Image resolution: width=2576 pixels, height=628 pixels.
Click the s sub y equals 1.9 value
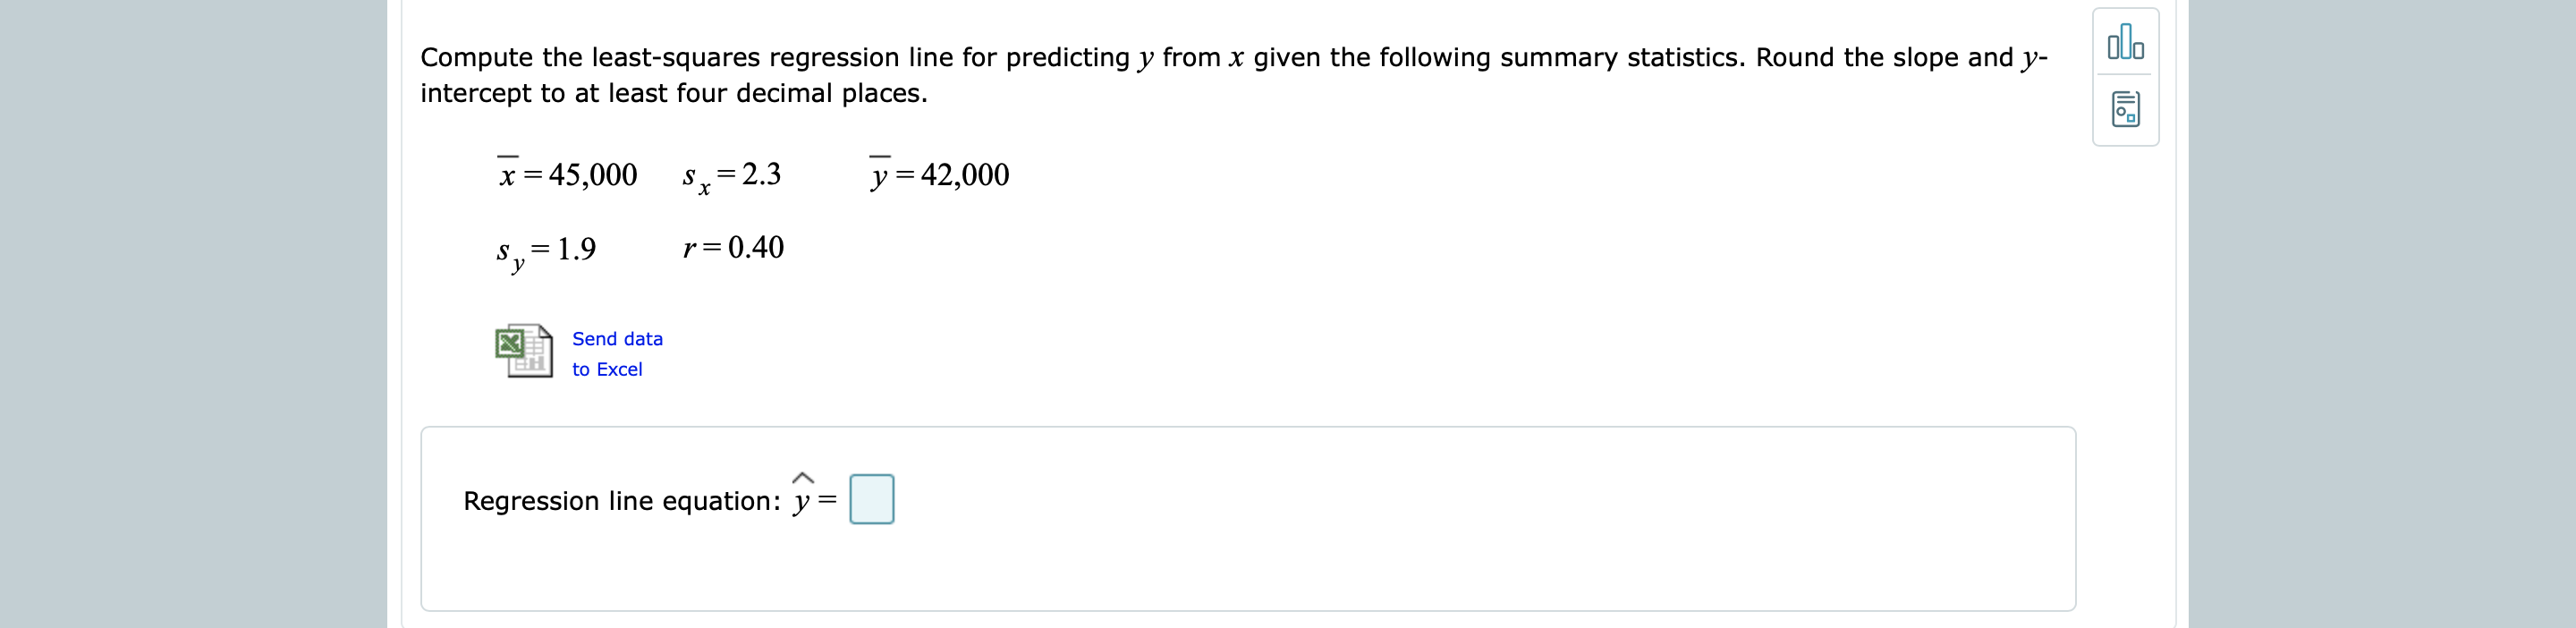[545, 250]
